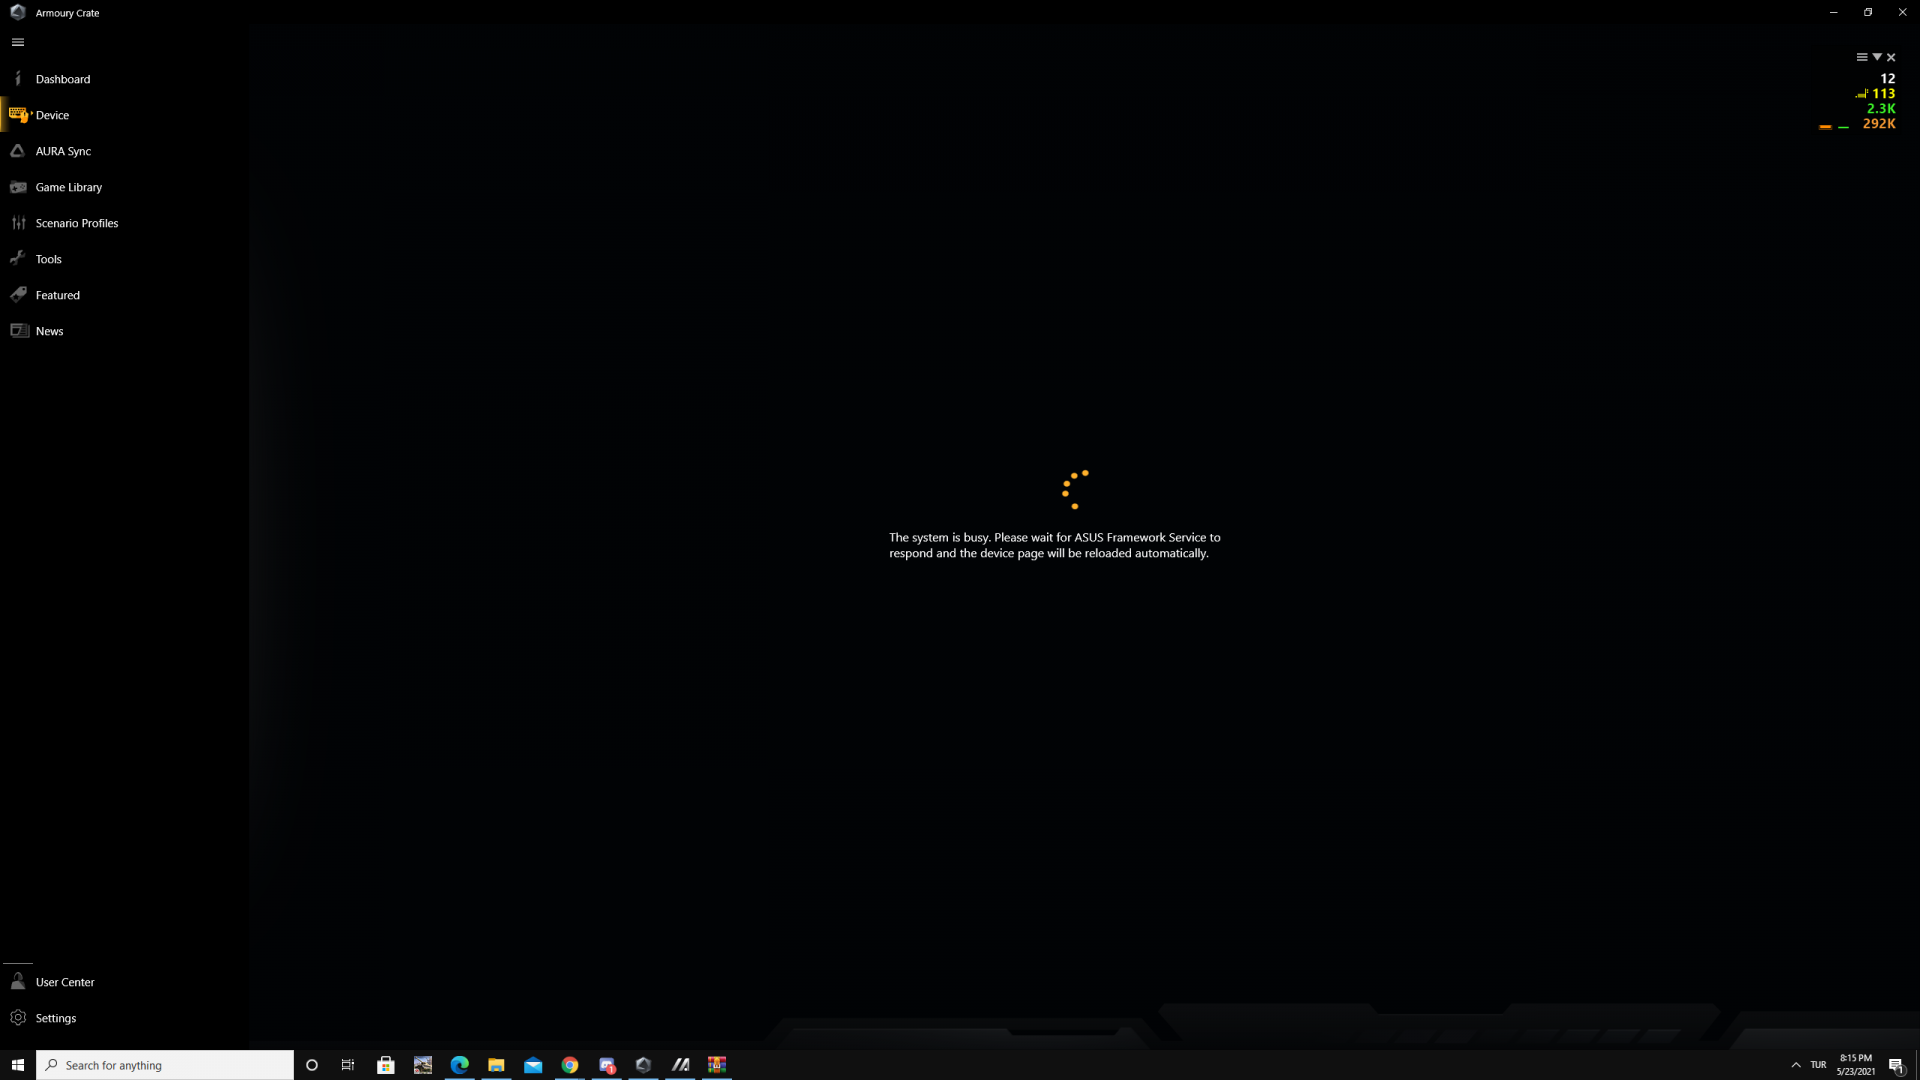This screenshot has height=1080, width=1920.
Task: Collapse the sidebar hamburger menu
Action: point(18,42)
